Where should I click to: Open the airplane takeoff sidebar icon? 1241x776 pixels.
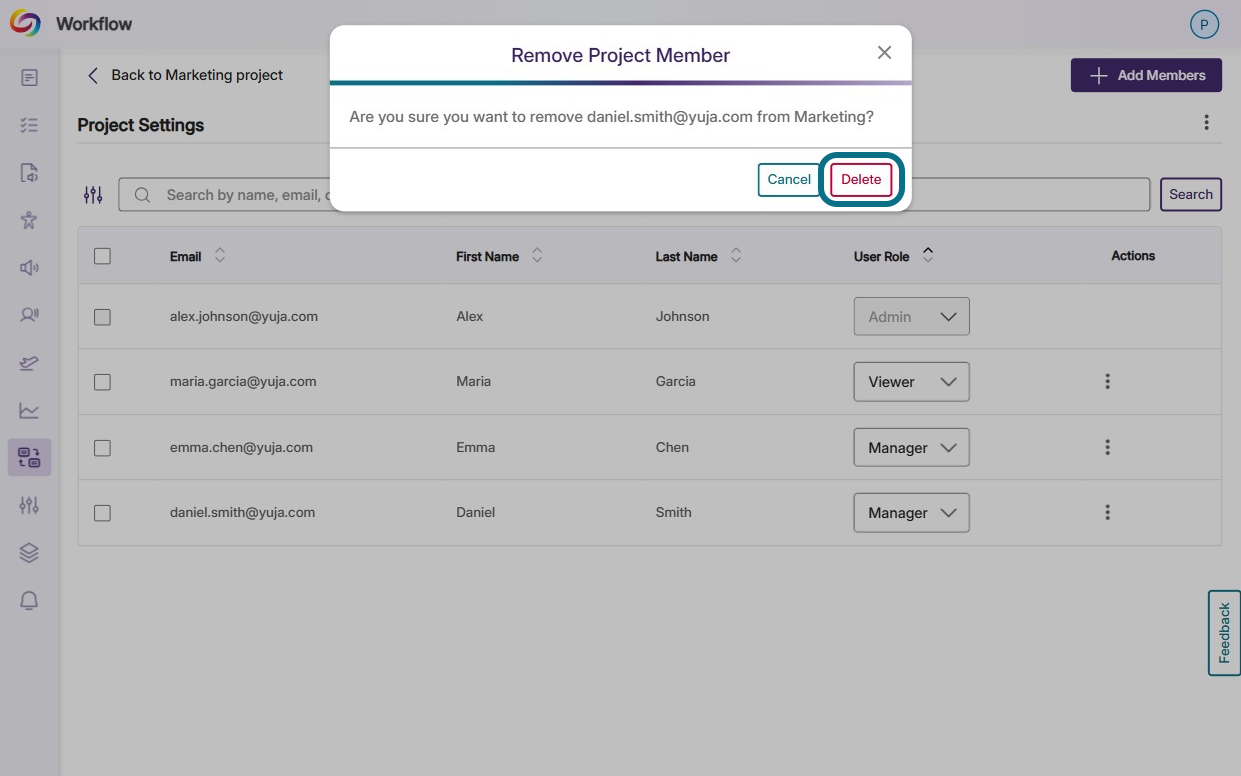(x=29, y=363)
